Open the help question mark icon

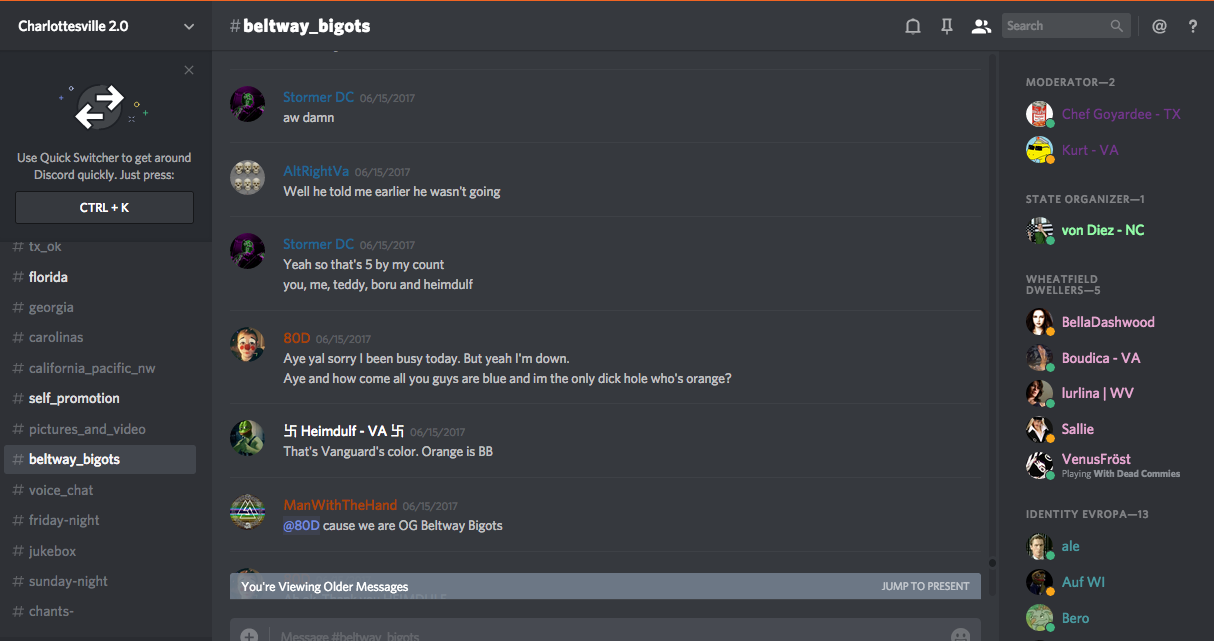click(1193, 27)
